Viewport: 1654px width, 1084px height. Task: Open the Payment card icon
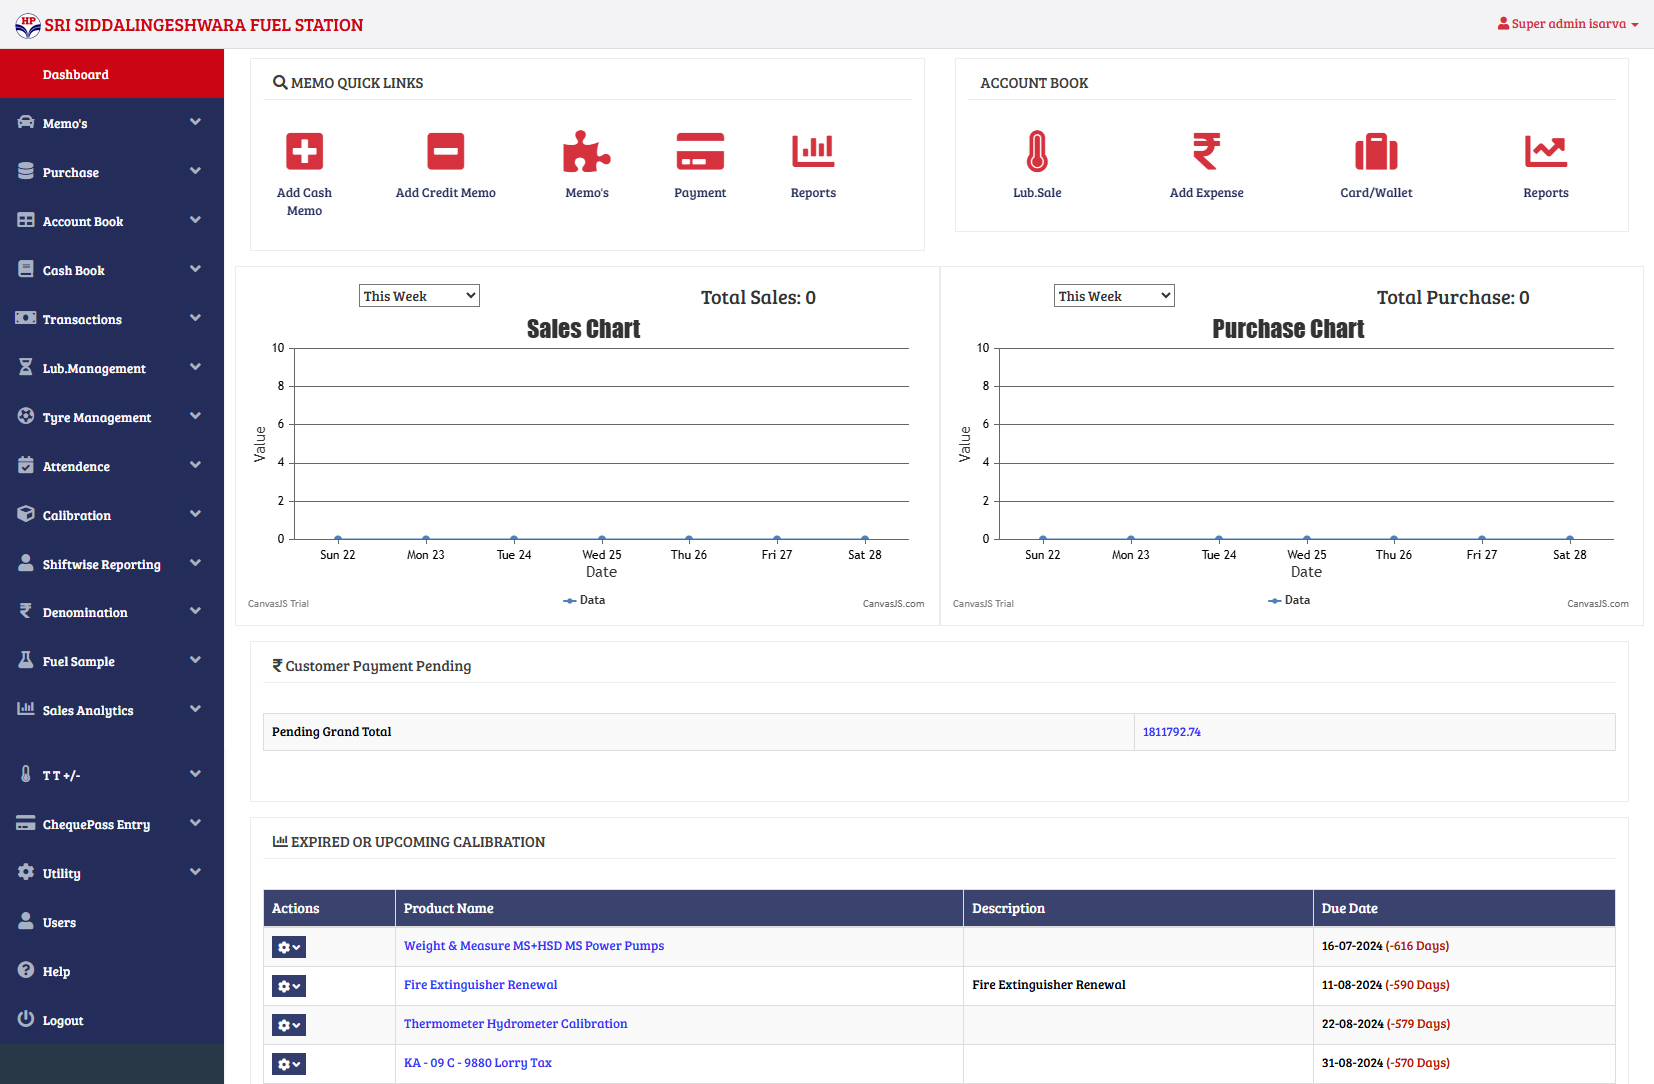(700, 152)
